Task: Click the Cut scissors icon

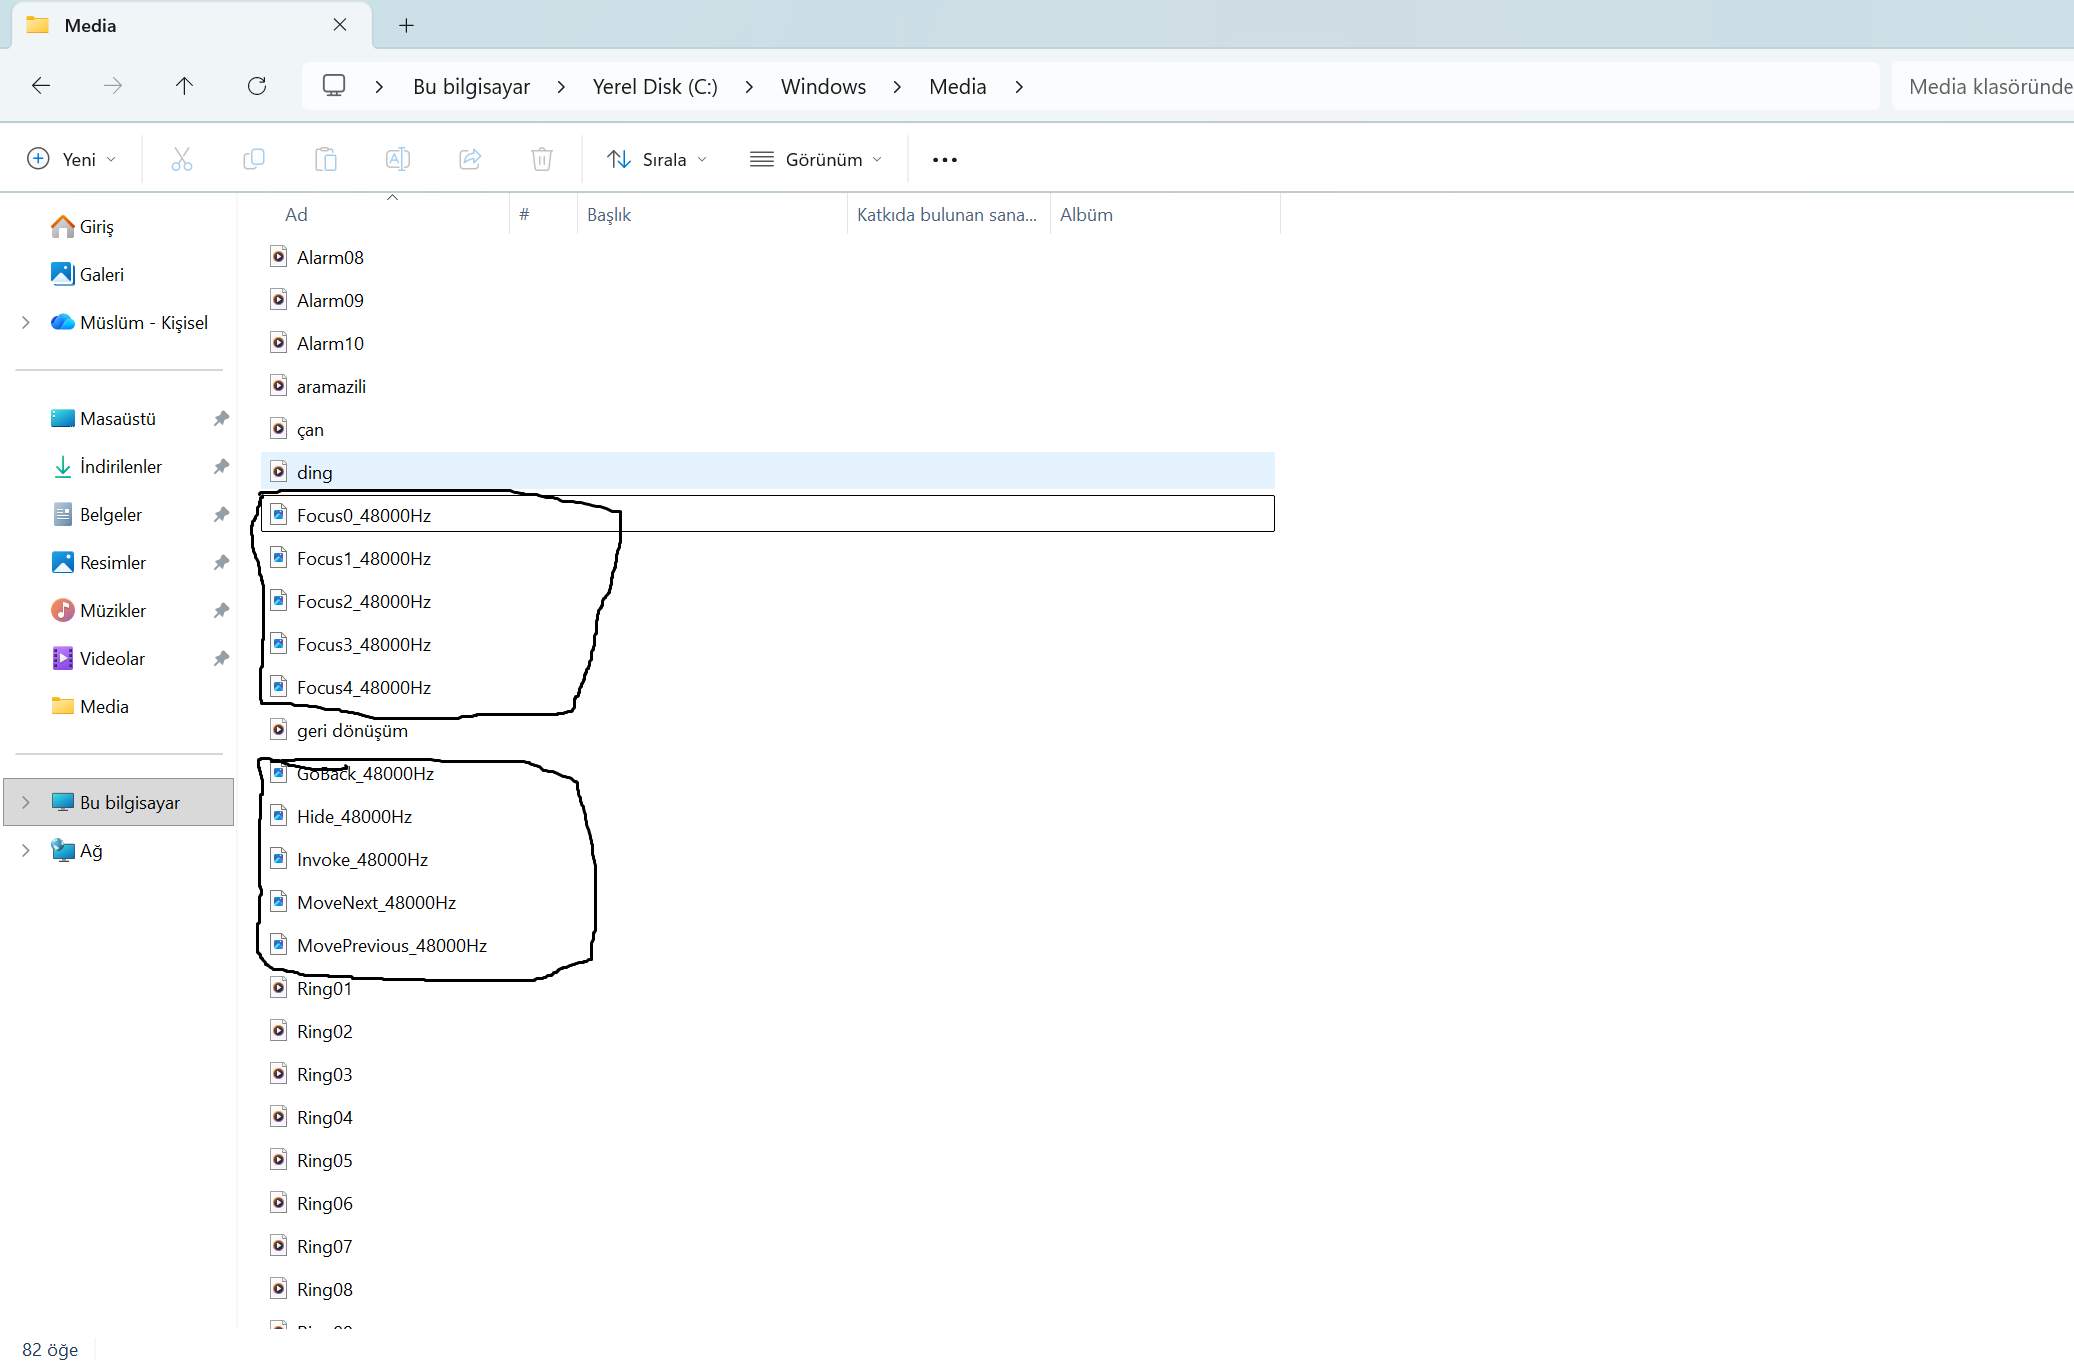Action: [181, 159]
